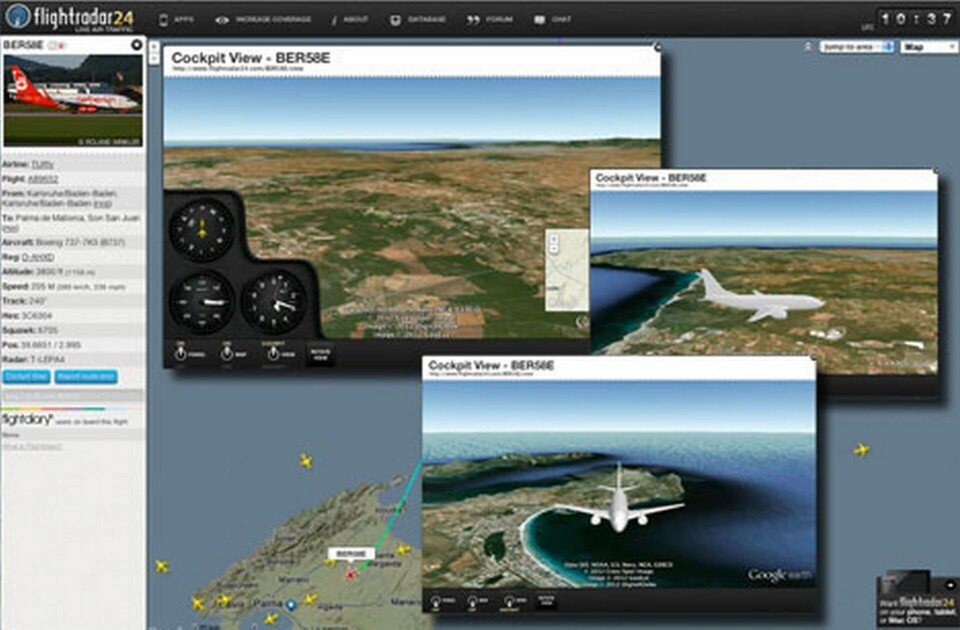Click the Cockpit View - BER58E title of large window

click(250, 58)
